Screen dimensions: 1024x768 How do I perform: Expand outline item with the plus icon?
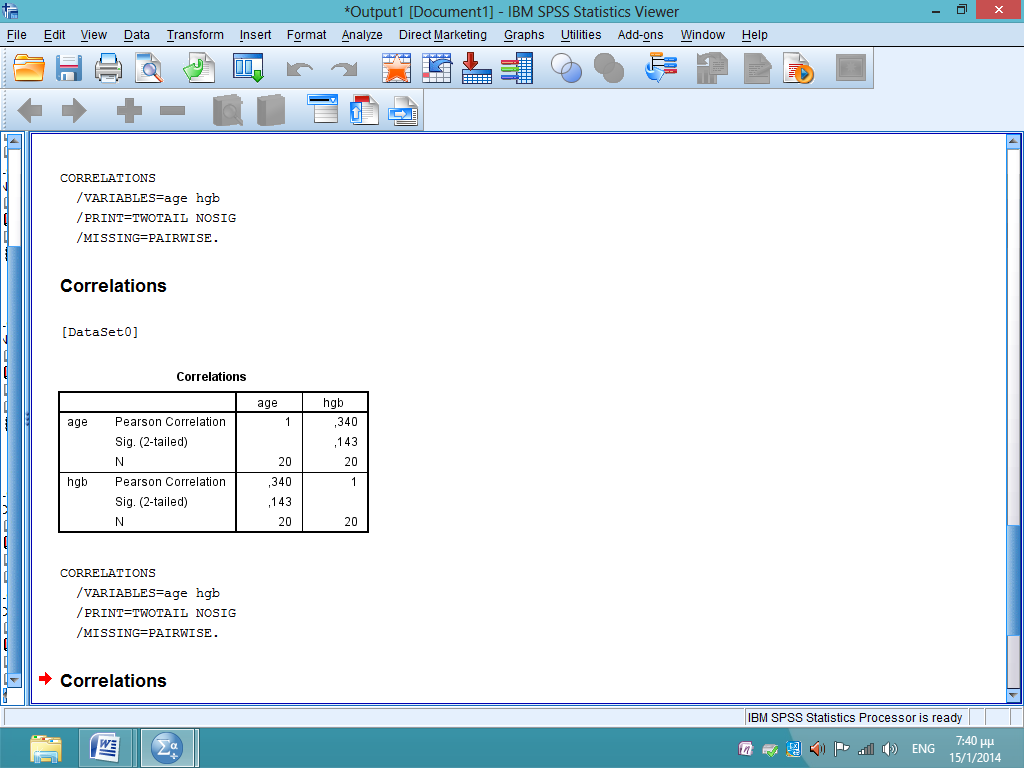(129, 110)
